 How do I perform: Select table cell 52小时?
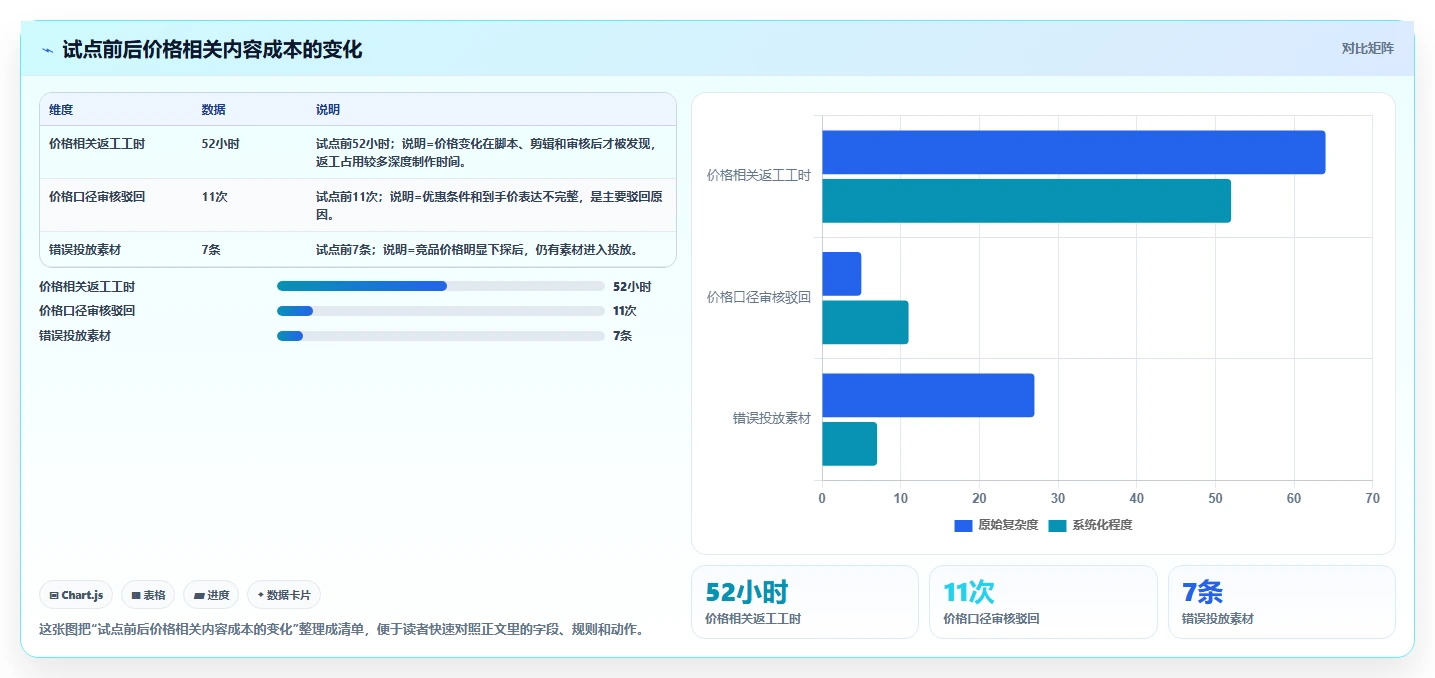tap(220, 144)
